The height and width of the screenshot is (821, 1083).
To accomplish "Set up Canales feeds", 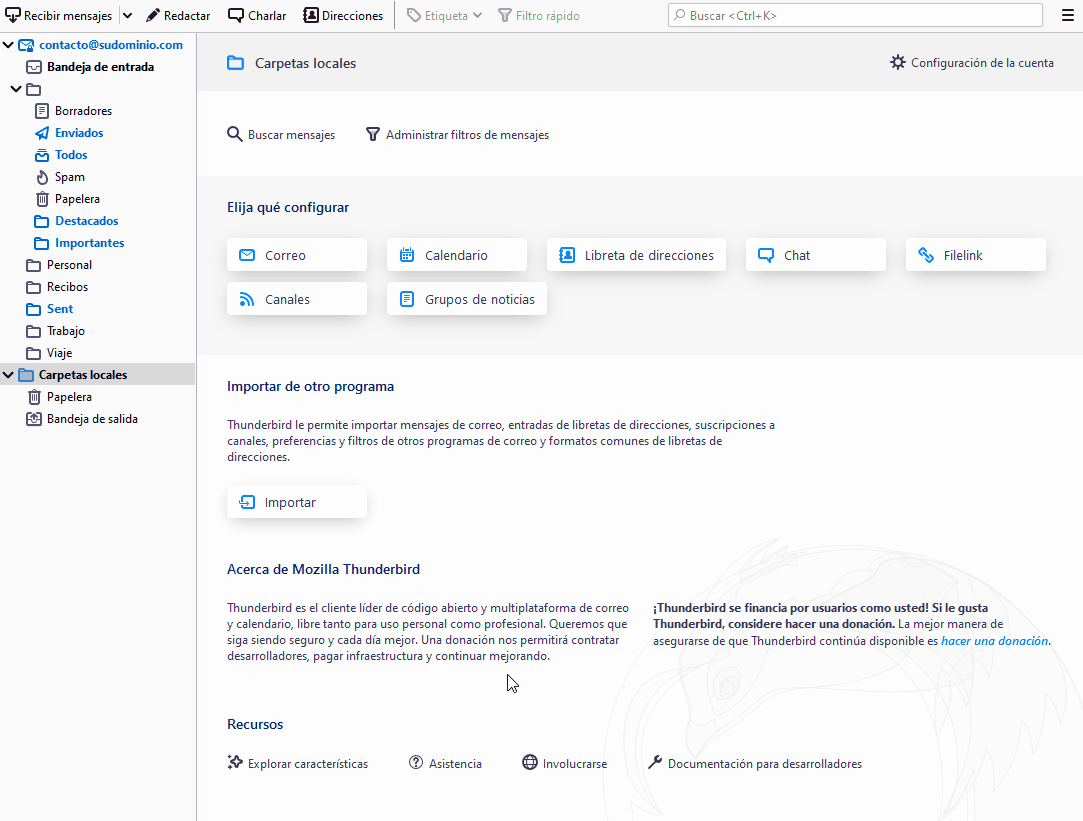I will pyautogui.click(x=297, y=299).
